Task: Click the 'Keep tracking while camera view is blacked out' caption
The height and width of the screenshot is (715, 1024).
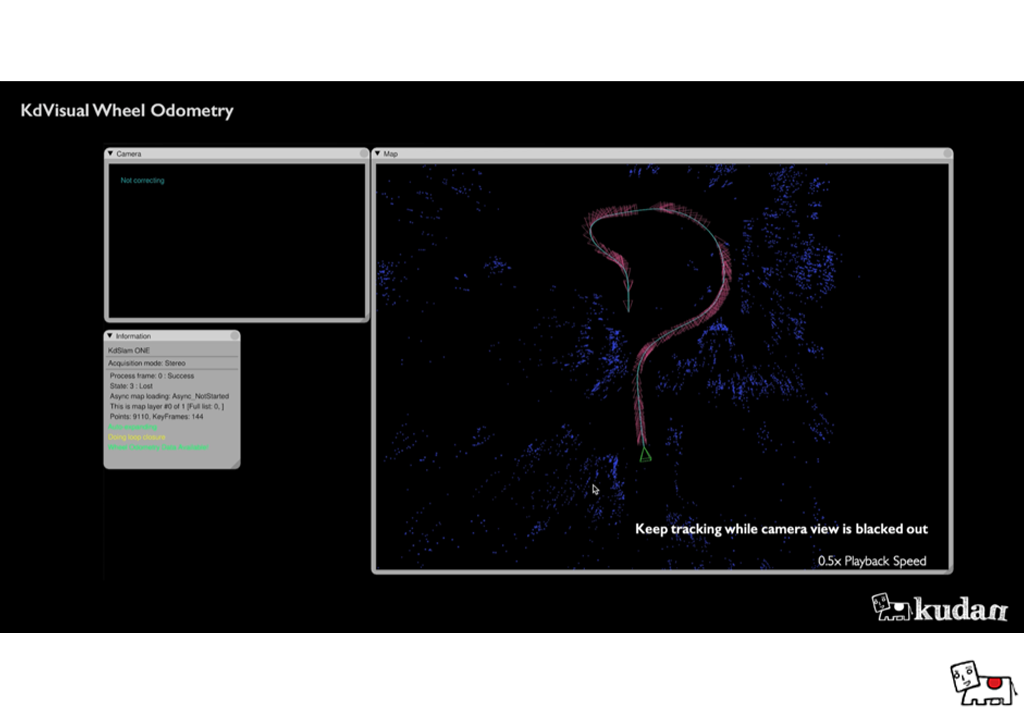Action: pyautogui.click(x=781, y=529)
